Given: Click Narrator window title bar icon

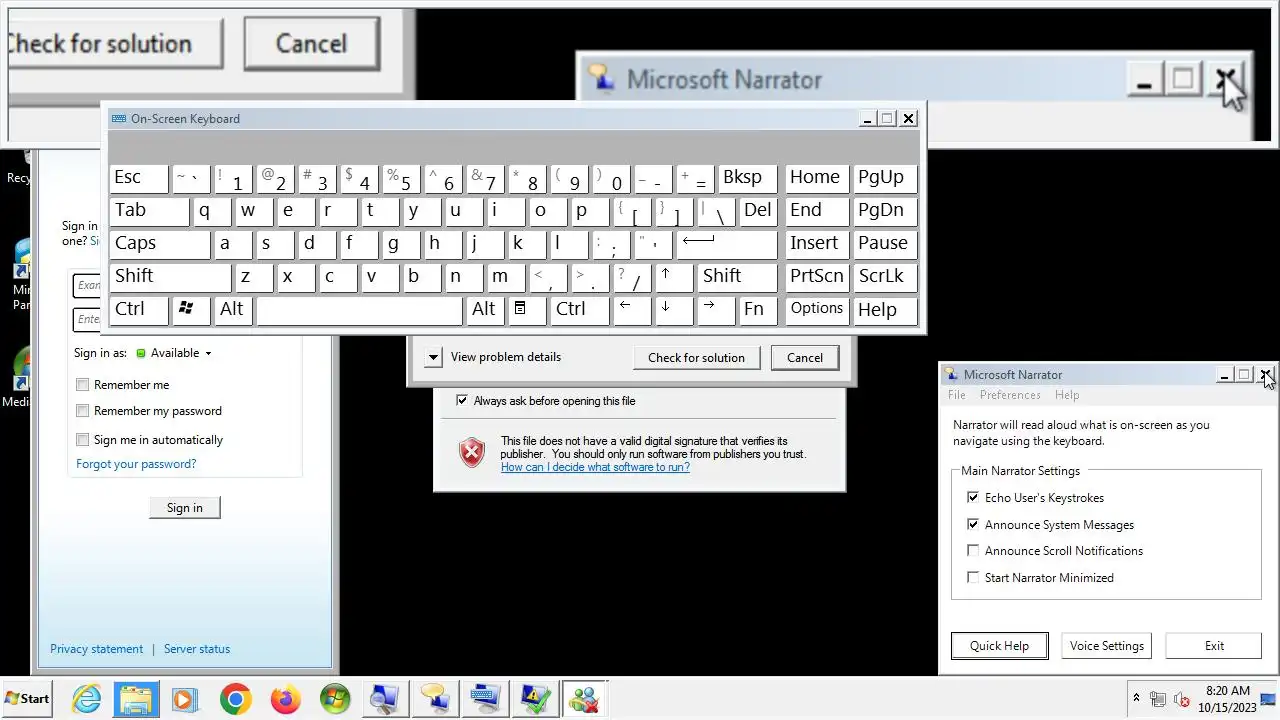Looking at the screenshot, I should [x=951, y=374].
